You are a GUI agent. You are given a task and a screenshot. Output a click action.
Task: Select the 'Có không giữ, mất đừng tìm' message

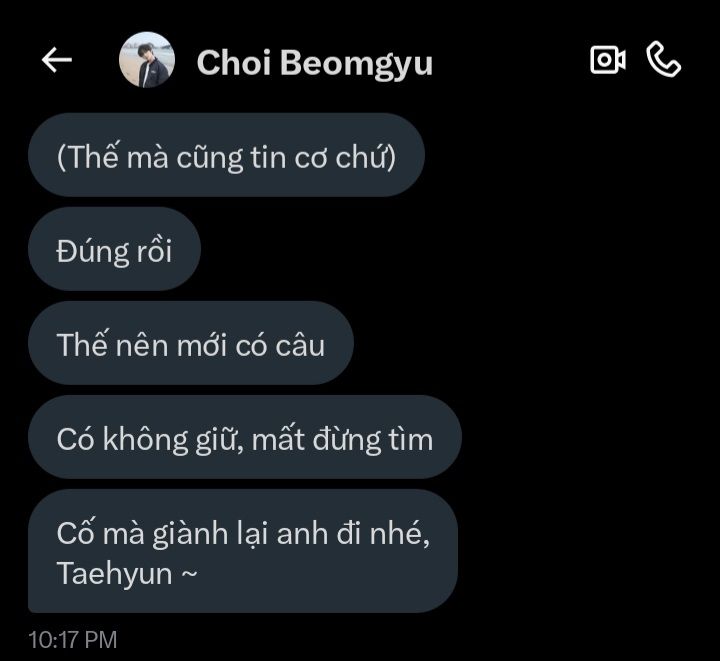pos(245,437)
